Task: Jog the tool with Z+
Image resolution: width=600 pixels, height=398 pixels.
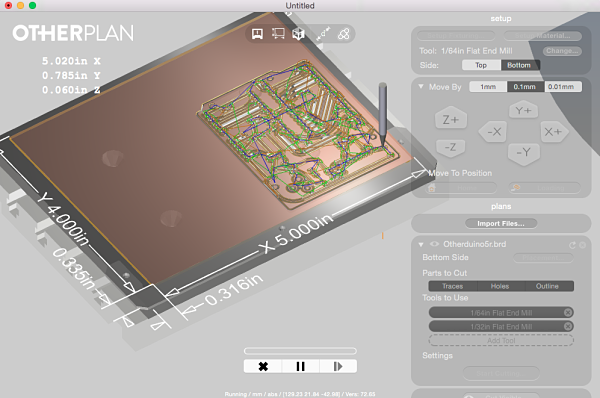Action: click(451, 119)
